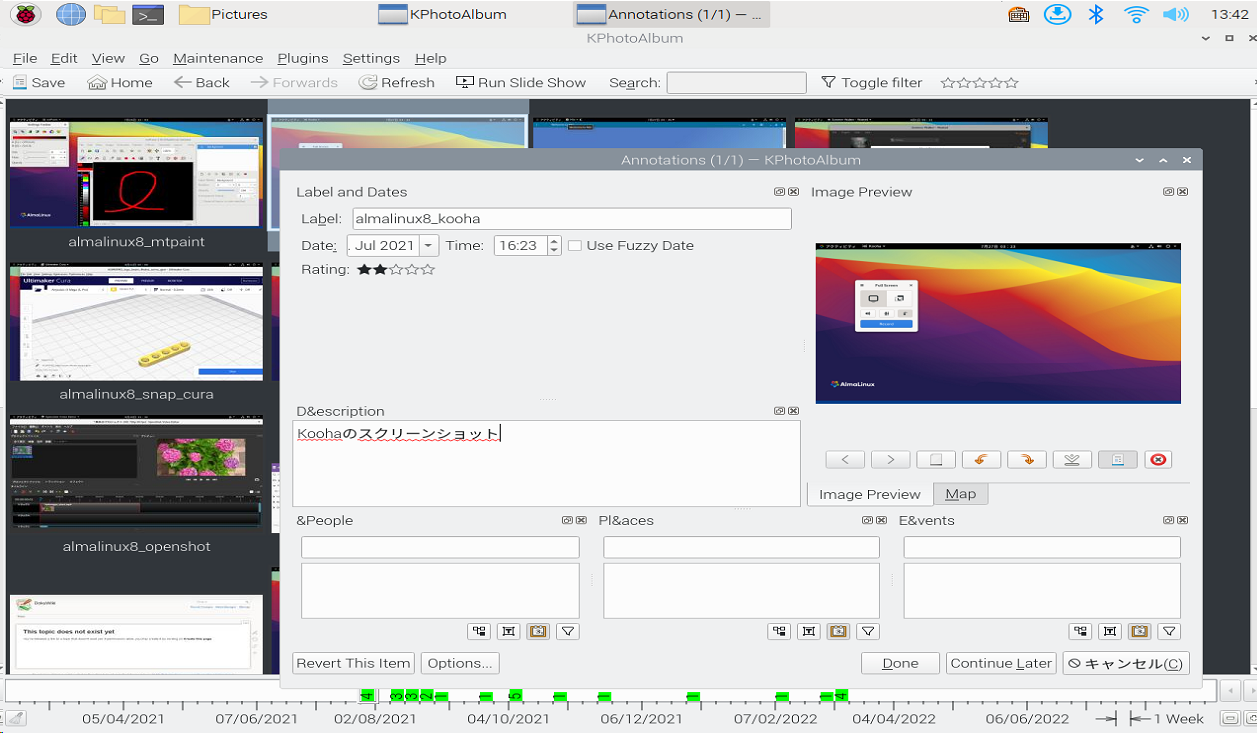
Task: Open Bluetooth tray icon
Action: (1096, 14)
